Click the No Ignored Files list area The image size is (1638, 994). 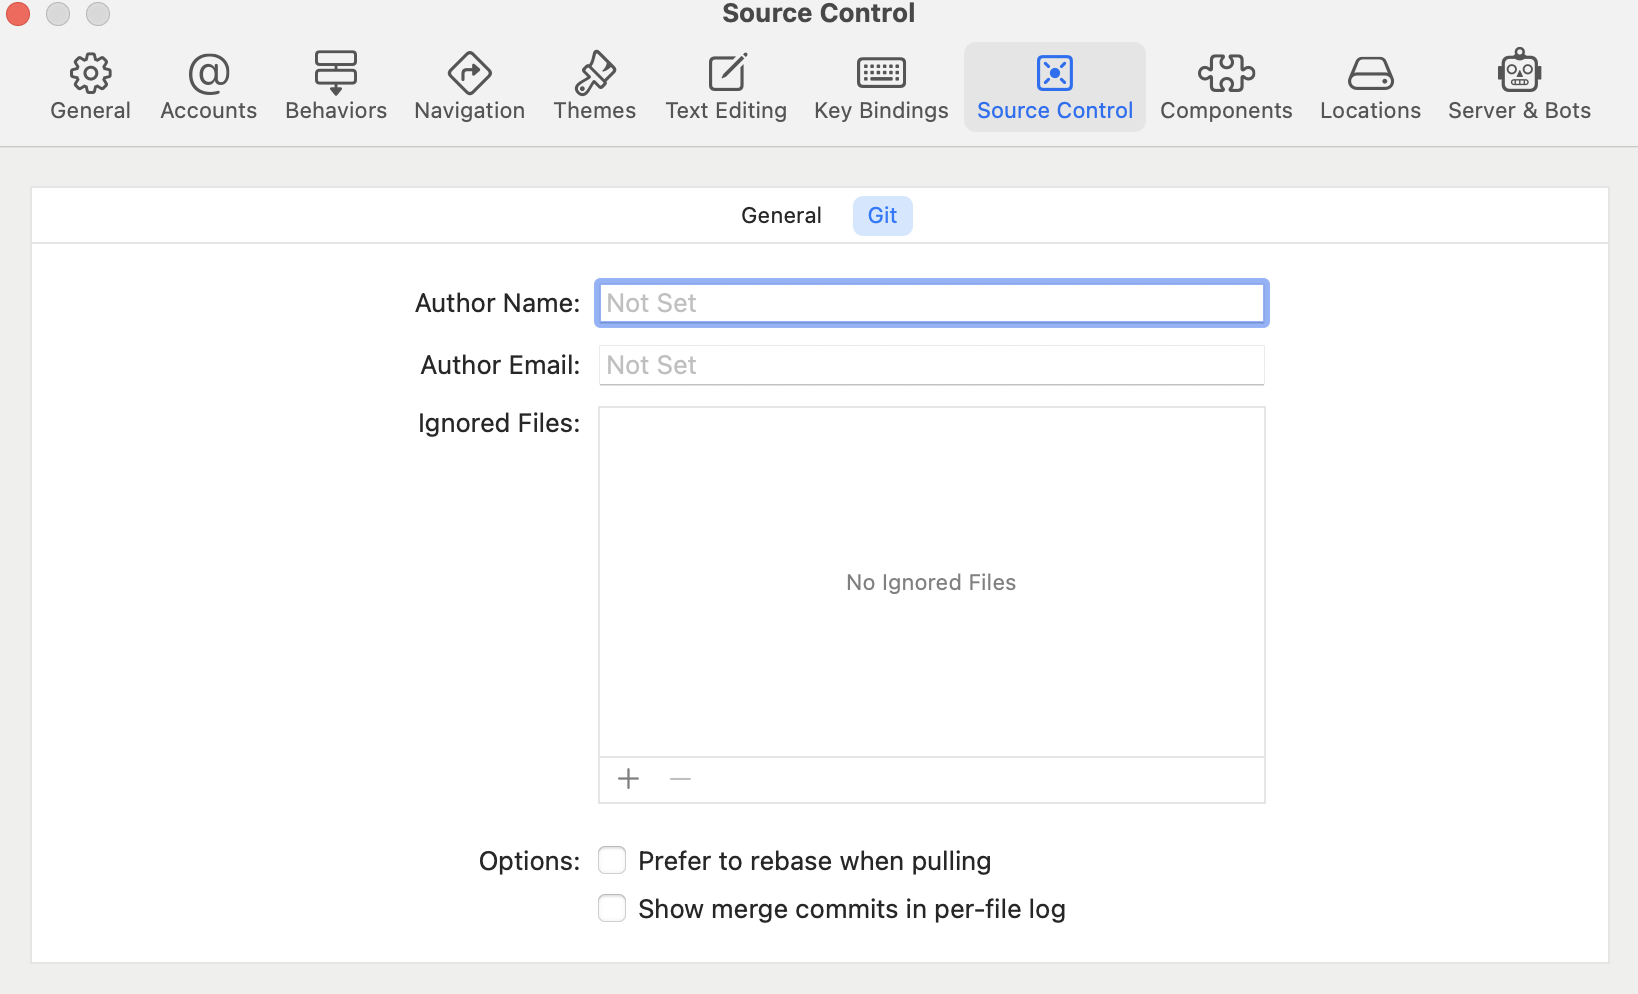pos(932,582)
